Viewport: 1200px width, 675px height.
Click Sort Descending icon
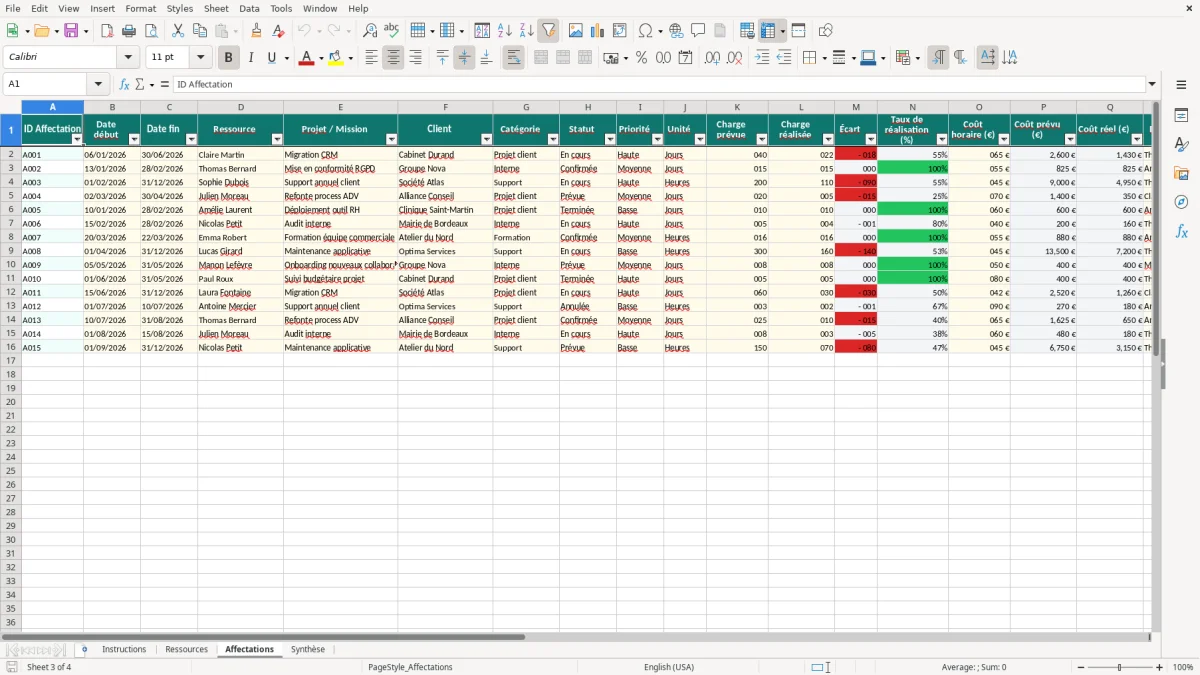[x=526, y=31]
